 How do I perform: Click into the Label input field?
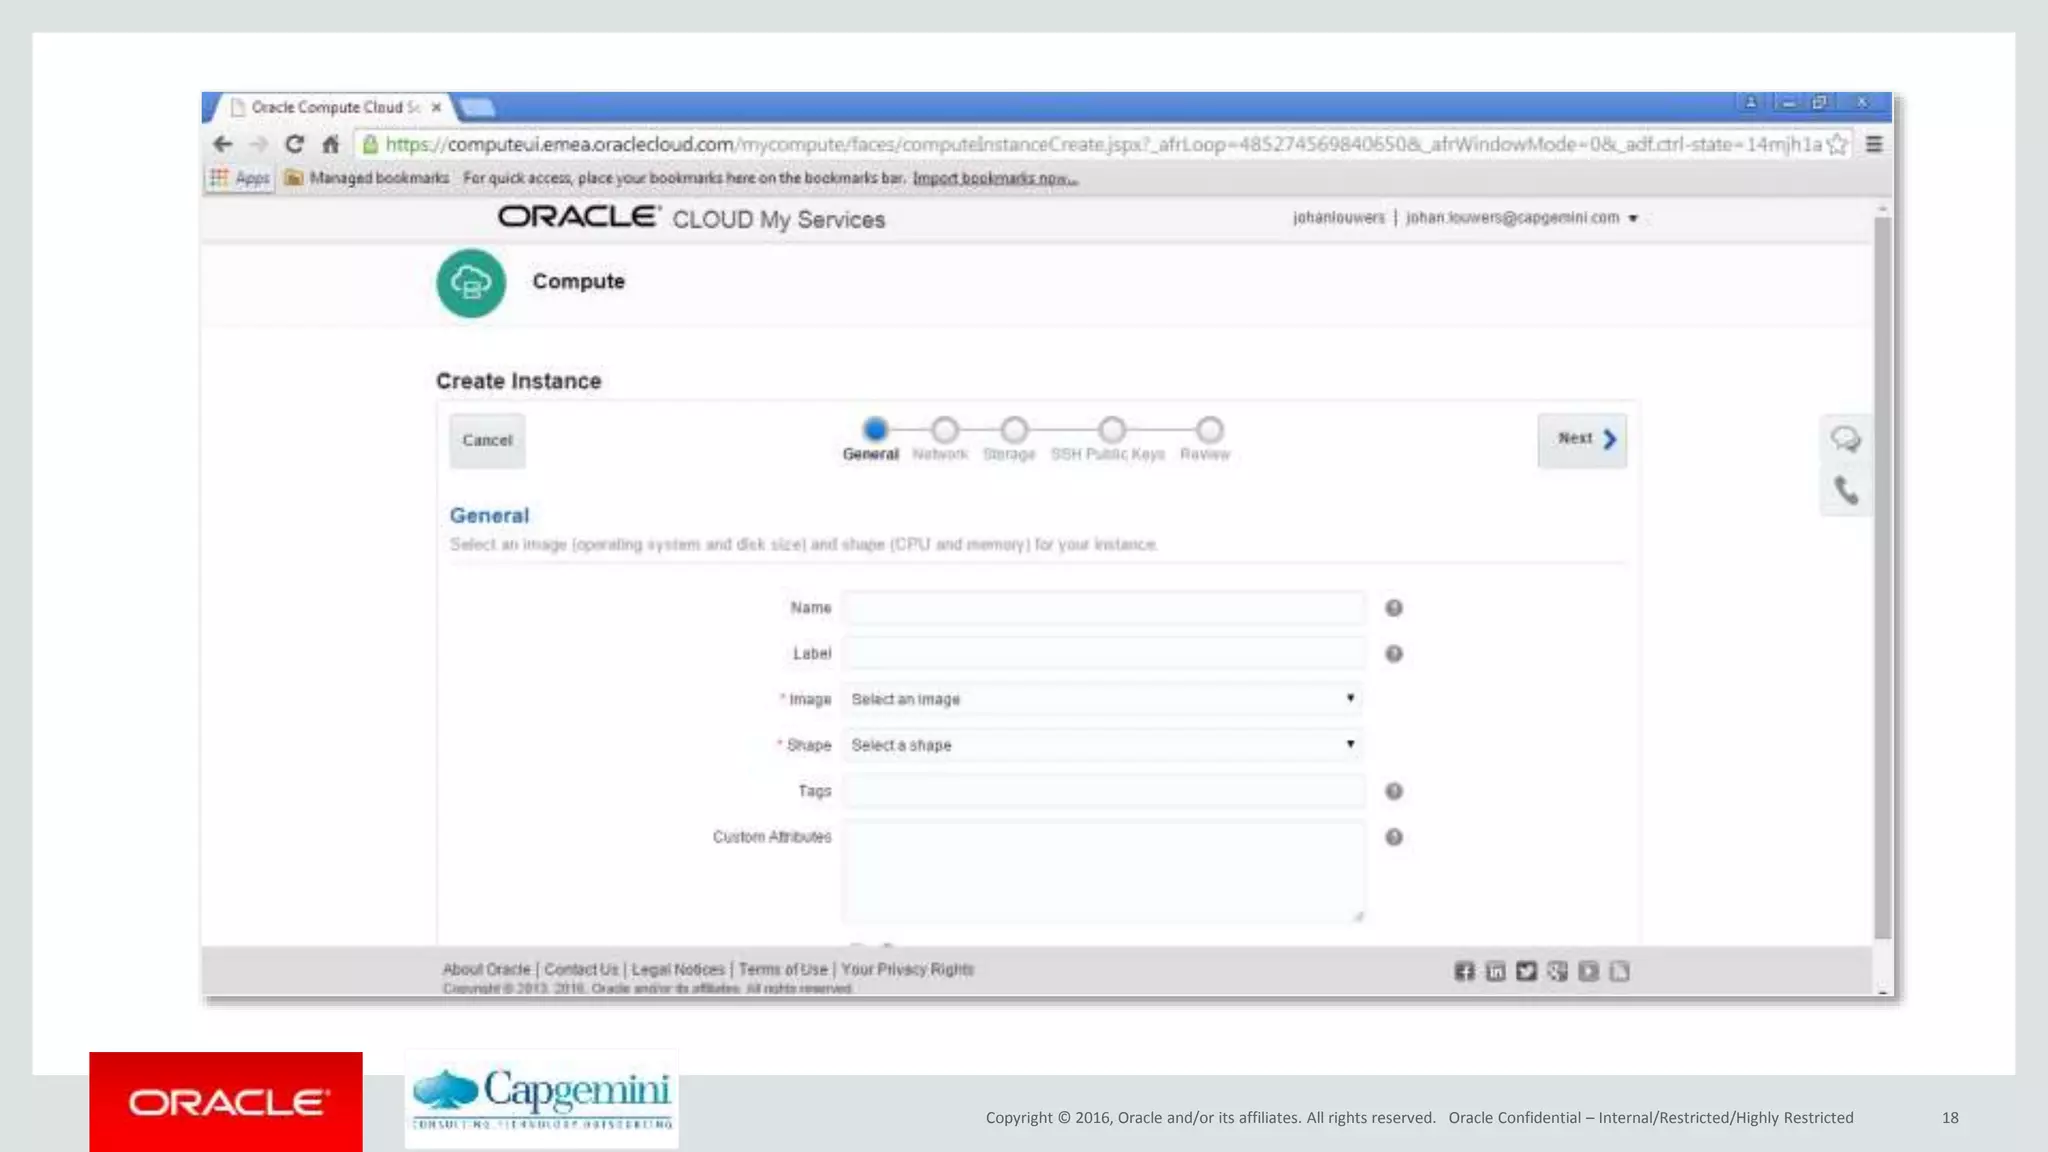coord(1102,654)
